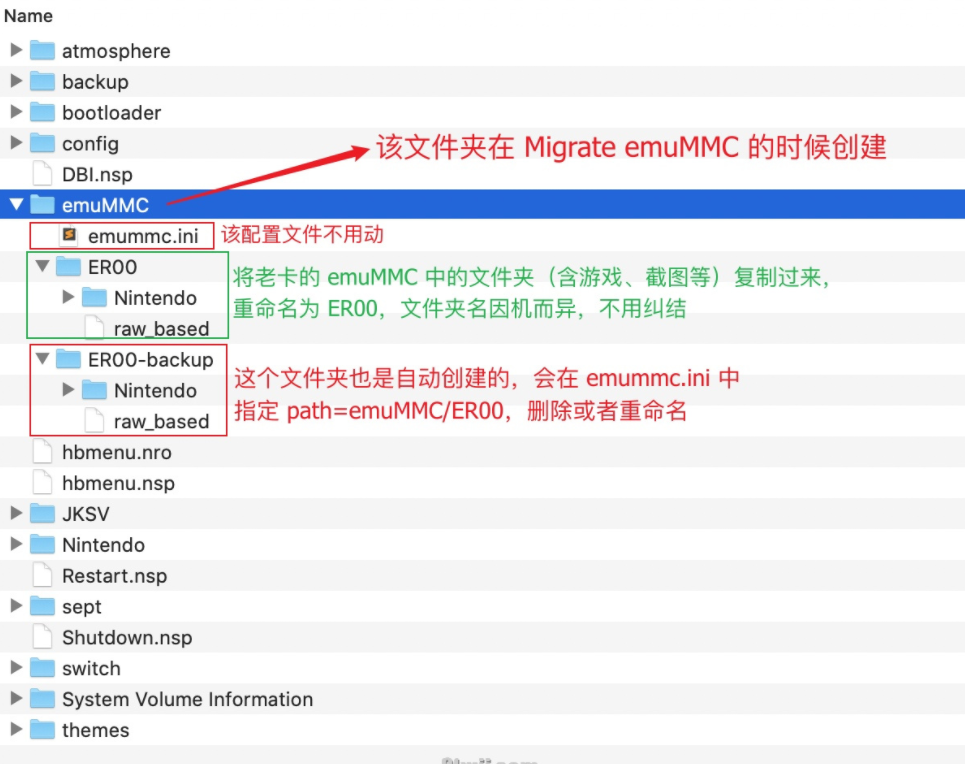Click the JKSV folder icon
Image resolution: width=965 pixels, height=764 pixels.
42,513
